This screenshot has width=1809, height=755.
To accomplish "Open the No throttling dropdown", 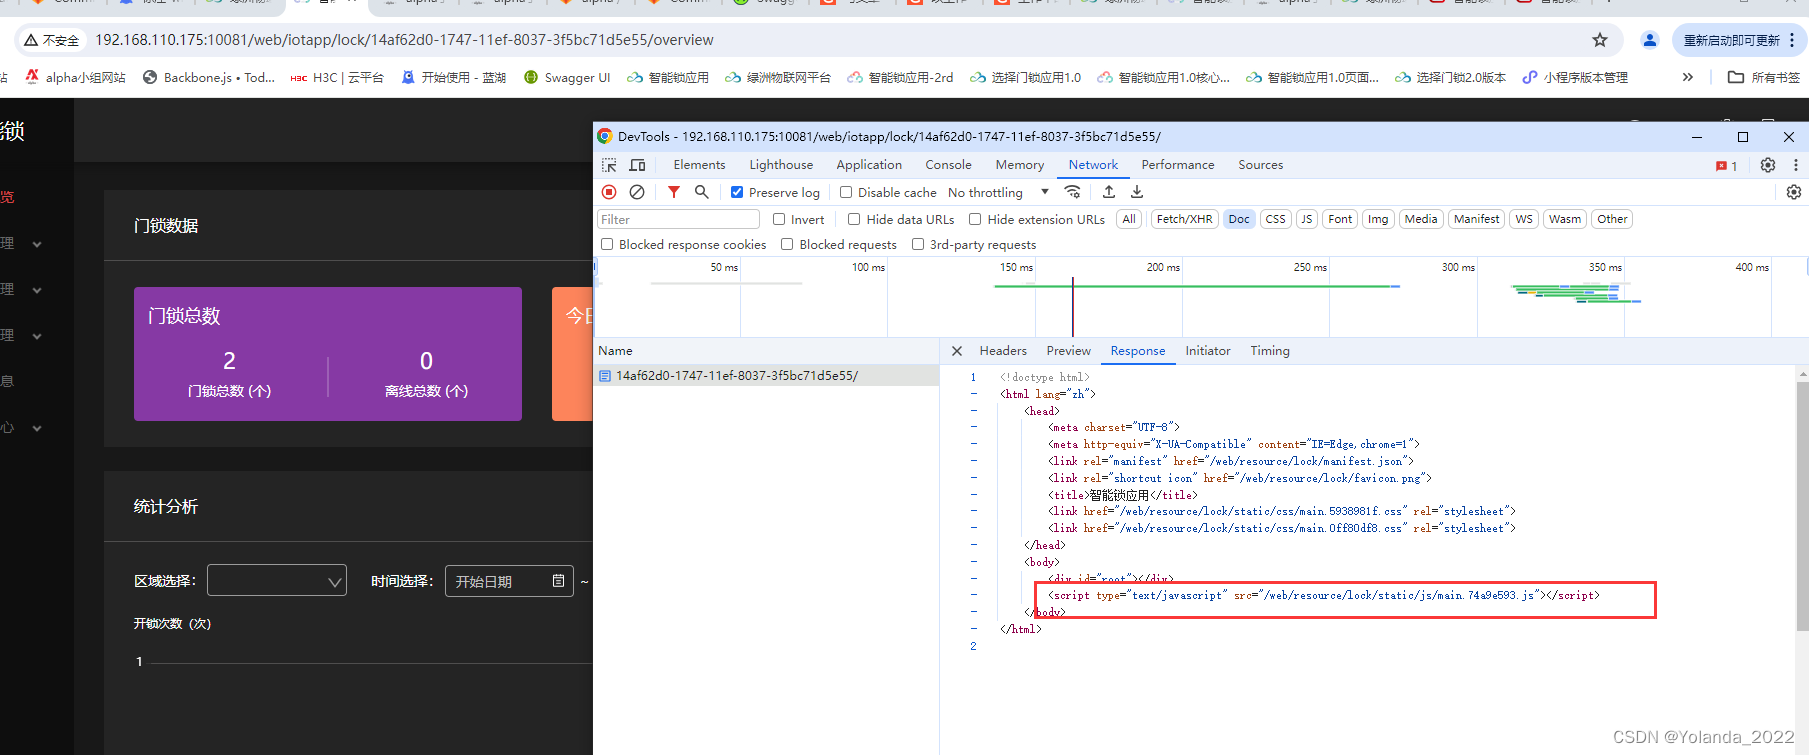I will coord(998,192).
